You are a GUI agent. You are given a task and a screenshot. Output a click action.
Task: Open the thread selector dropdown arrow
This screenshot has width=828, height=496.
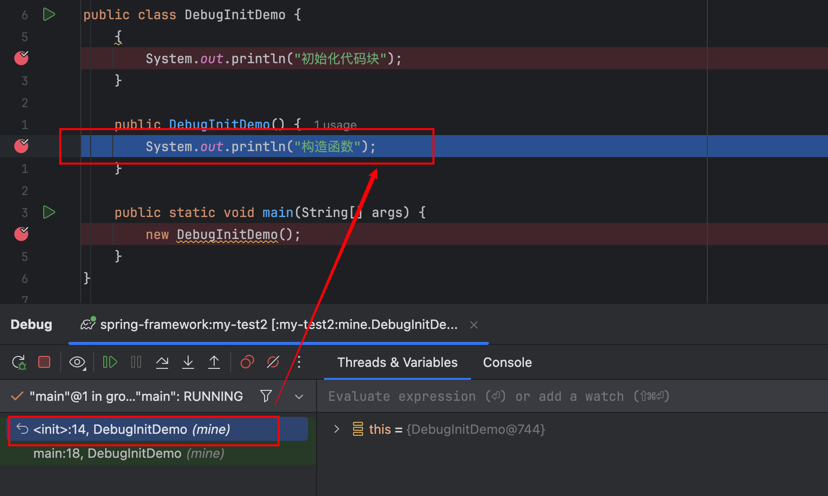pos(299,397)
